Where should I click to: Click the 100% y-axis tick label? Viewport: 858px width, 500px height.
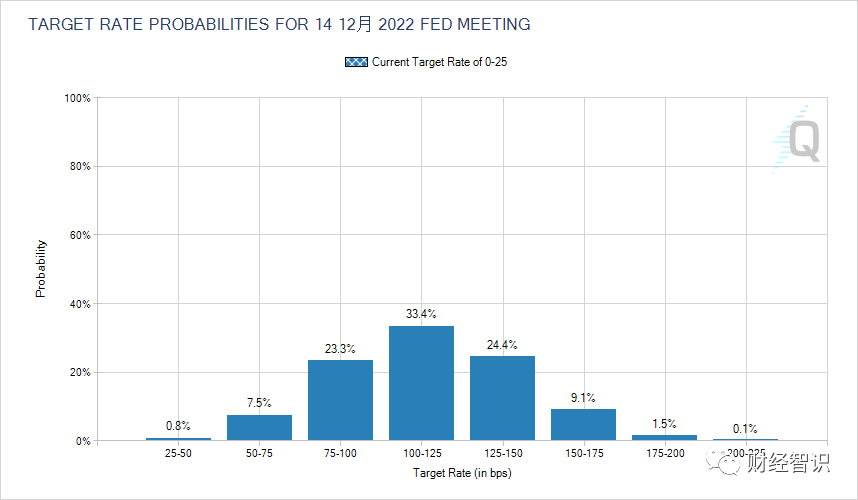[x=77, y=98]
